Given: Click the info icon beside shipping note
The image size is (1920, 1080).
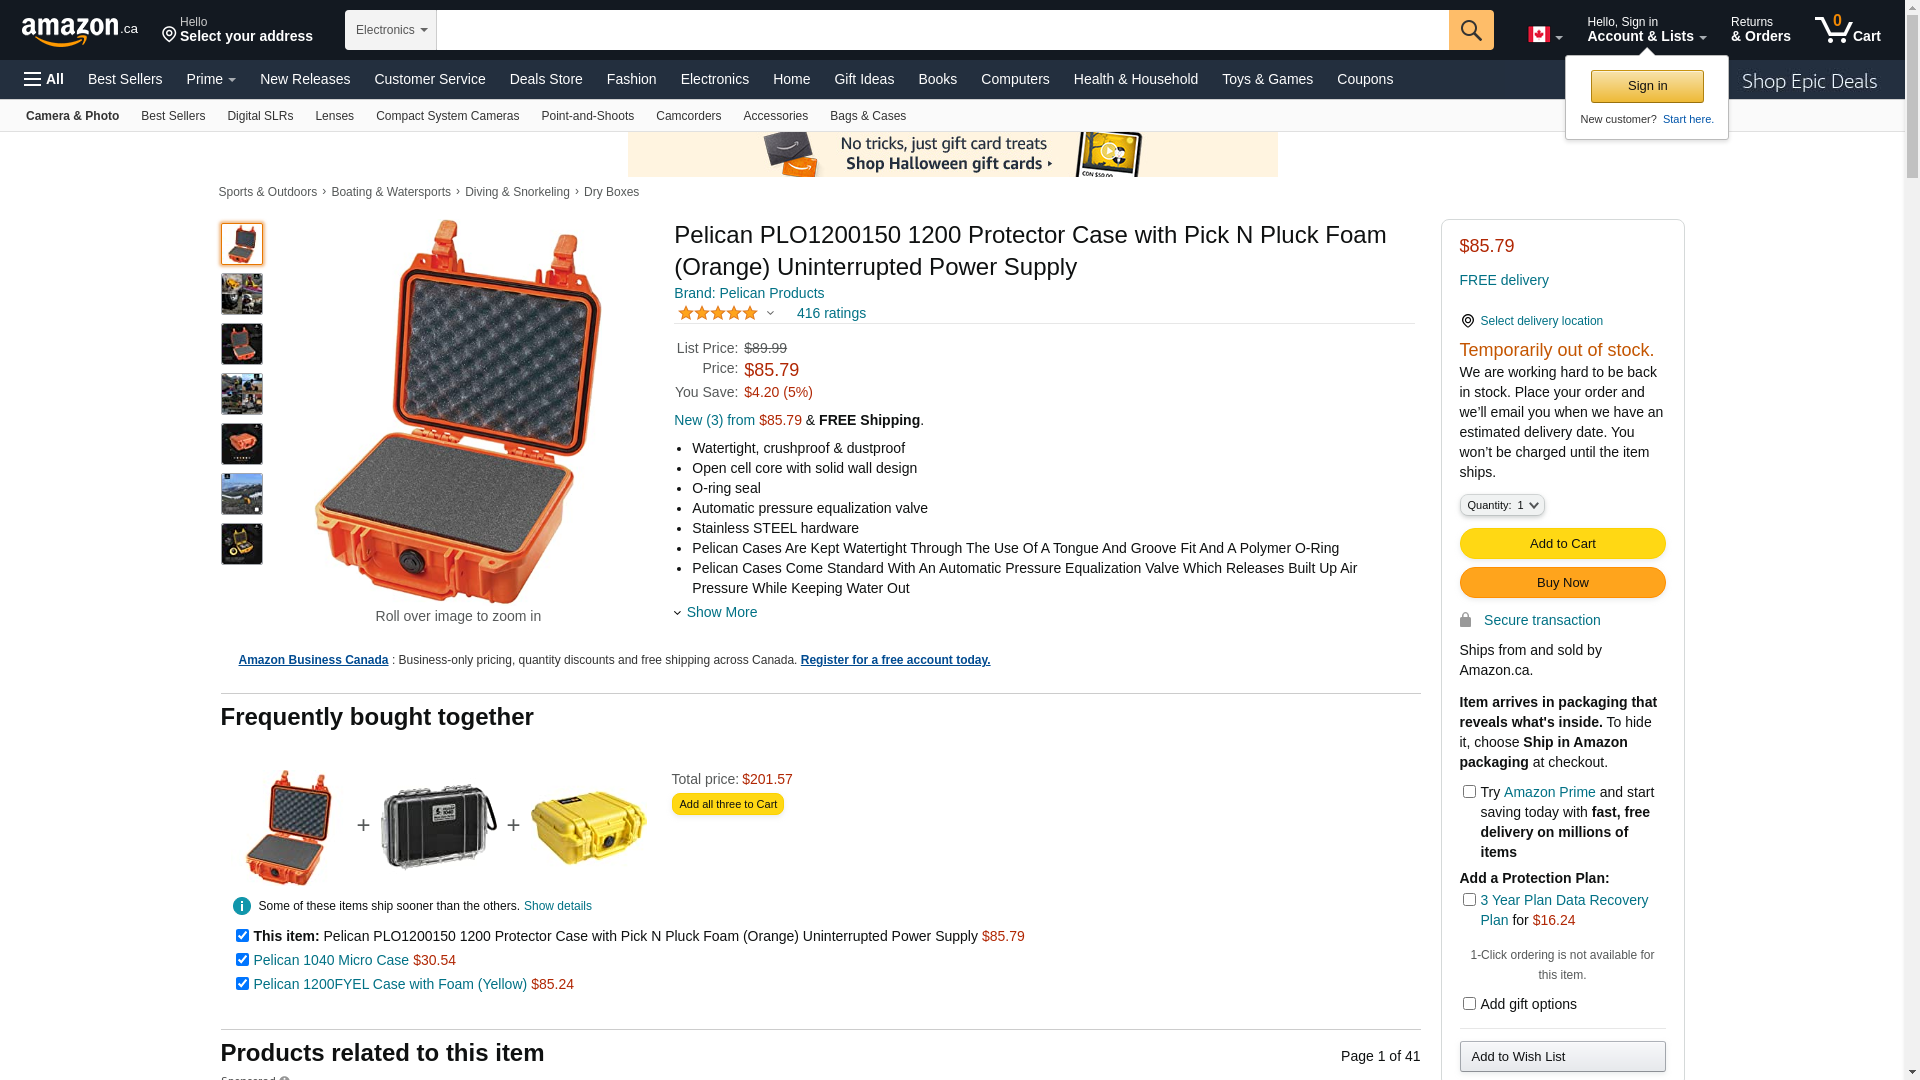Looking at the screenshot, I should 242,906.
